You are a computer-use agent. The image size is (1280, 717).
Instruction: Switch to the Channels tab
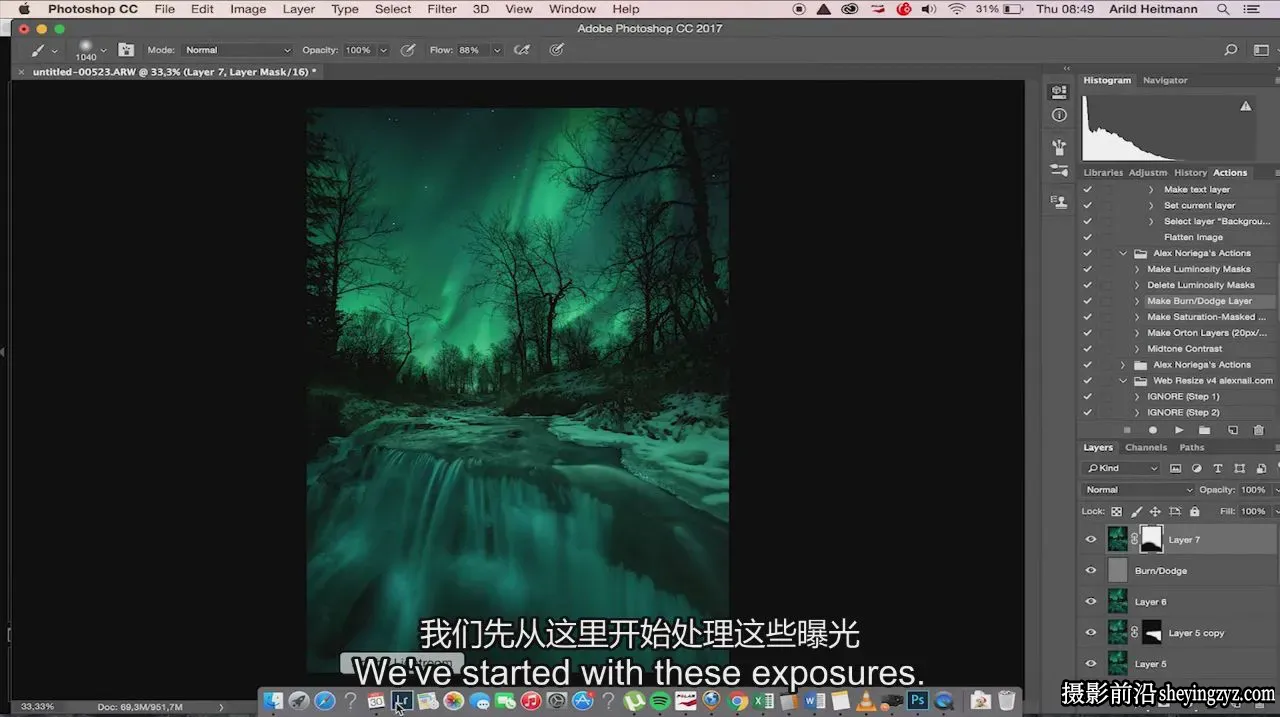tap(1146, 447)
